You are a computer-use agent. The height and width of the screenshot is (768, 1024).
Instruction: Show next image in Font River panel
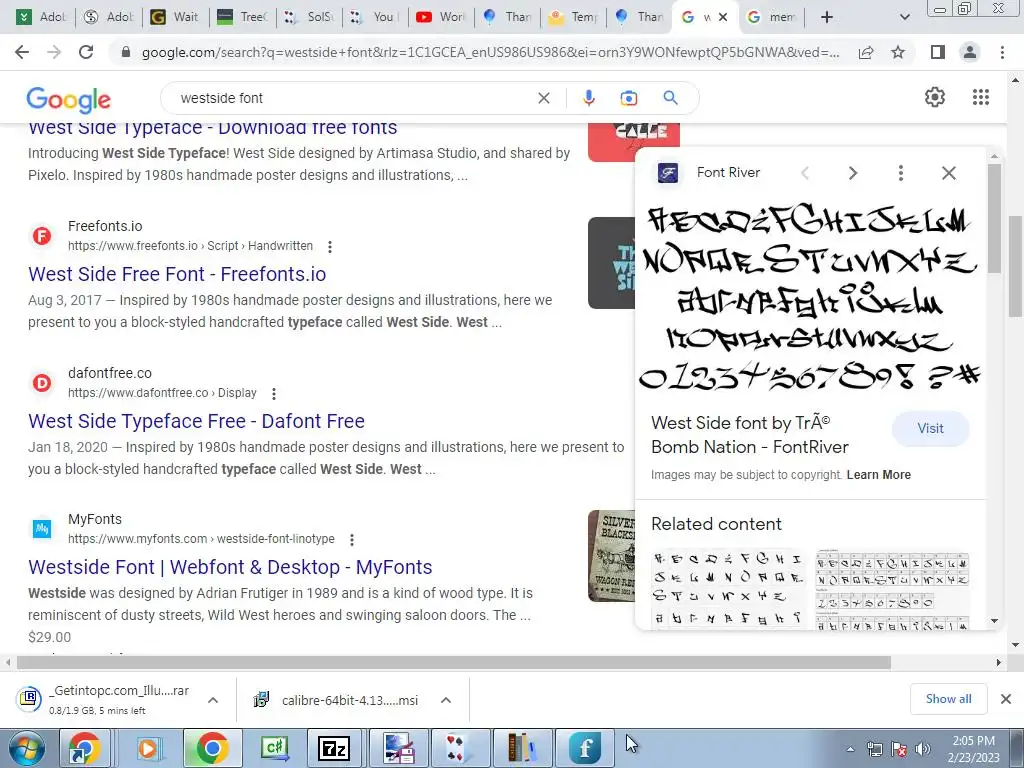tap(852, 173)
